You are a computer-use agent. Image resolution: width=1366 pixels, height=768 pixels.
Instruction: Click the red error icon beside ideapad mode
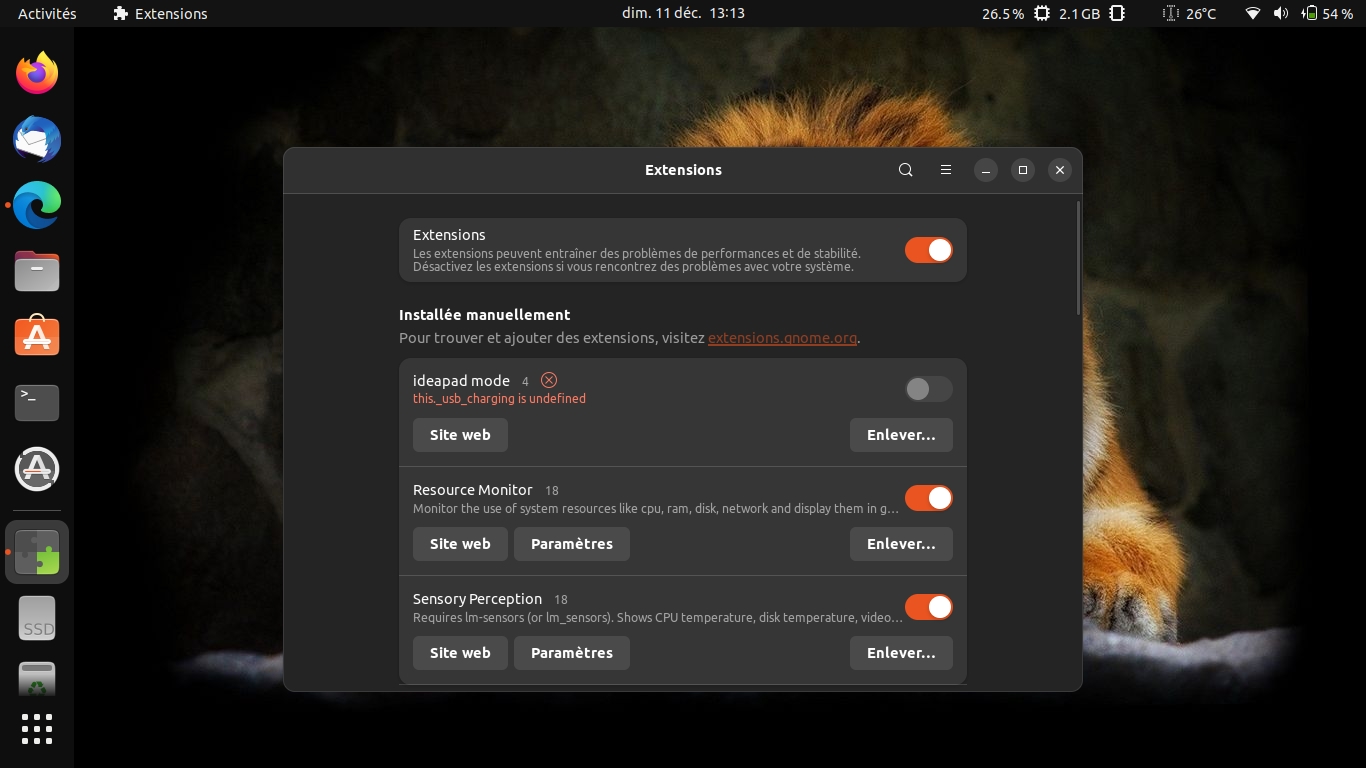coord(549,380)
